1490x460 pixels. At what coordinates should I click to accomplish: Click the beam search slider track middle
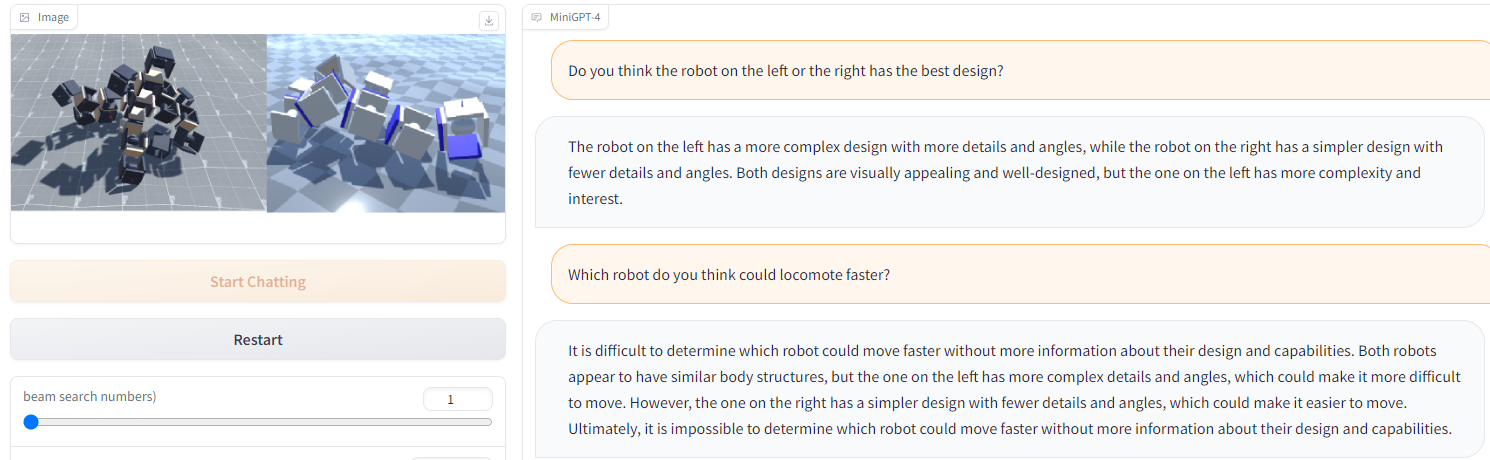pos(258,422)
